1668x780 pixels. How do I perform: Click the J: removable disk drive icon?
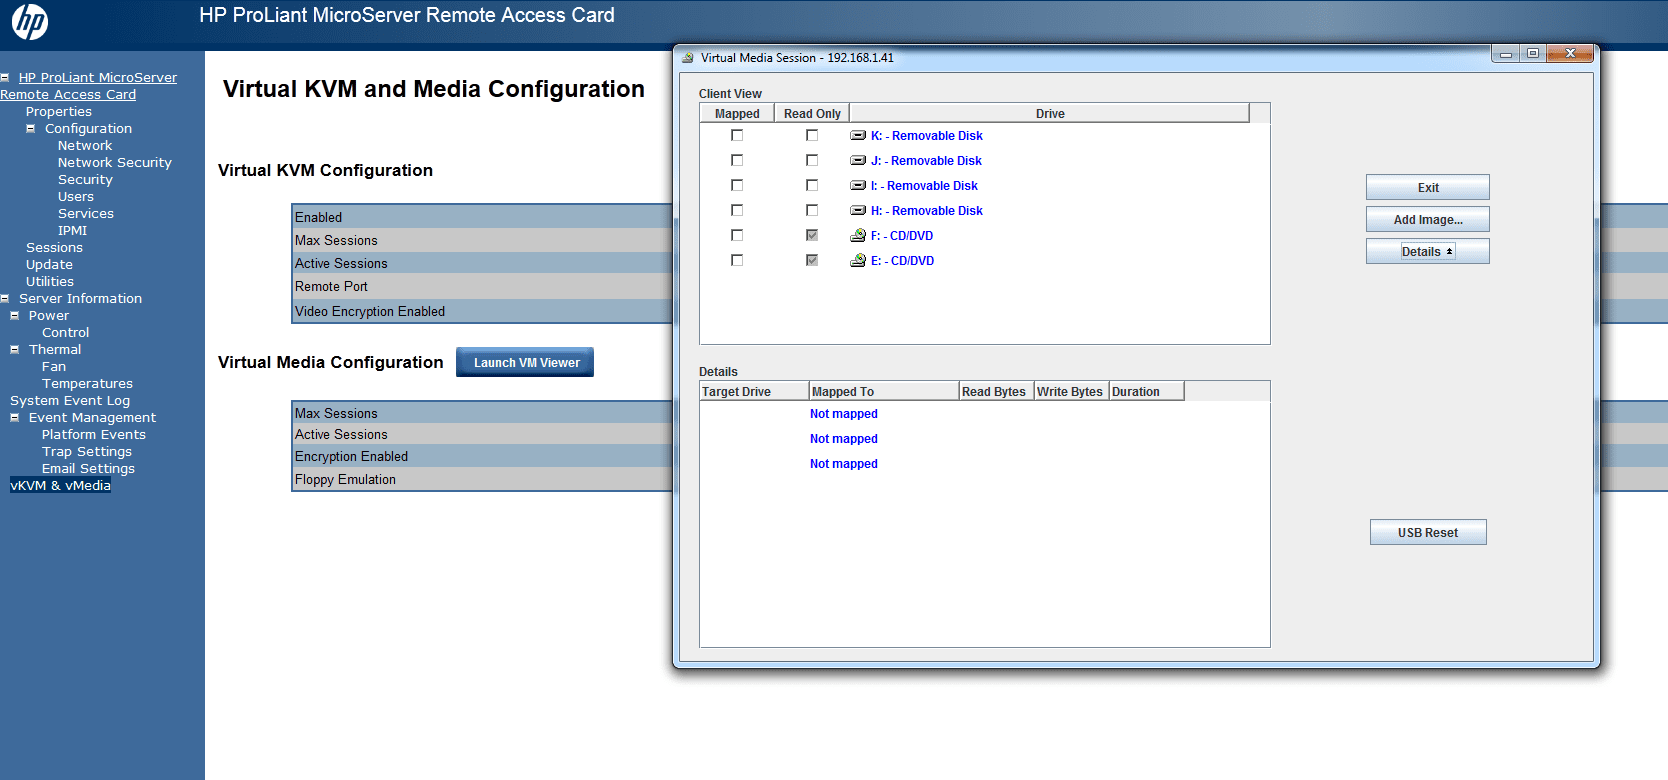pyautogui.click(x=858, y=160)
